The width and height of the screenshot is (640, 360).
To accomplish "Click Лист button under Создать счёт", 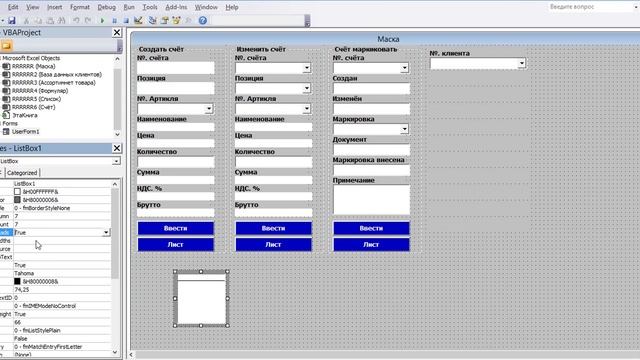I will (176, 244).
